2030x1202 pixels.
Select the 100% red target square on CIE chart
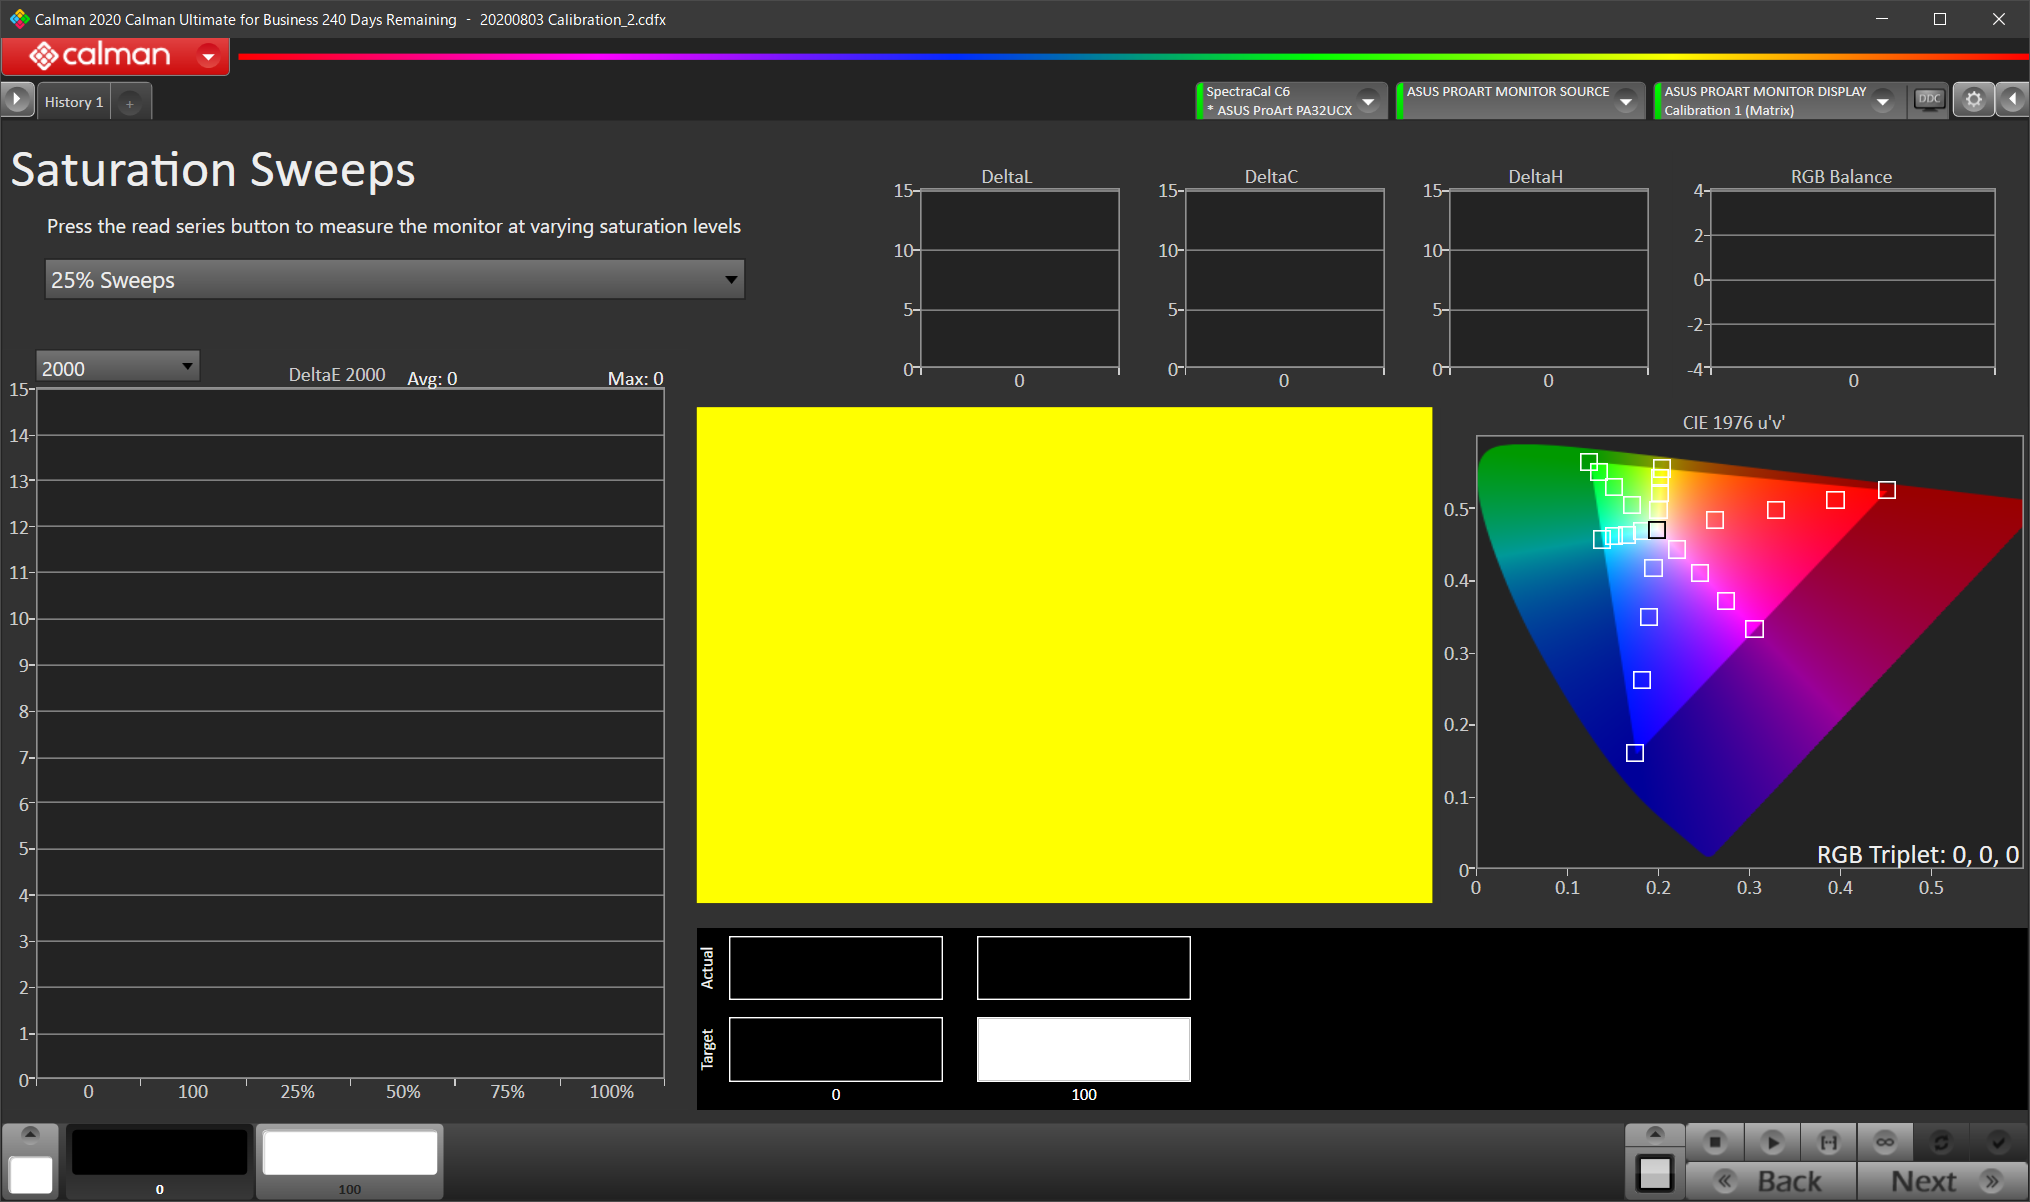tap(1887, 490)
